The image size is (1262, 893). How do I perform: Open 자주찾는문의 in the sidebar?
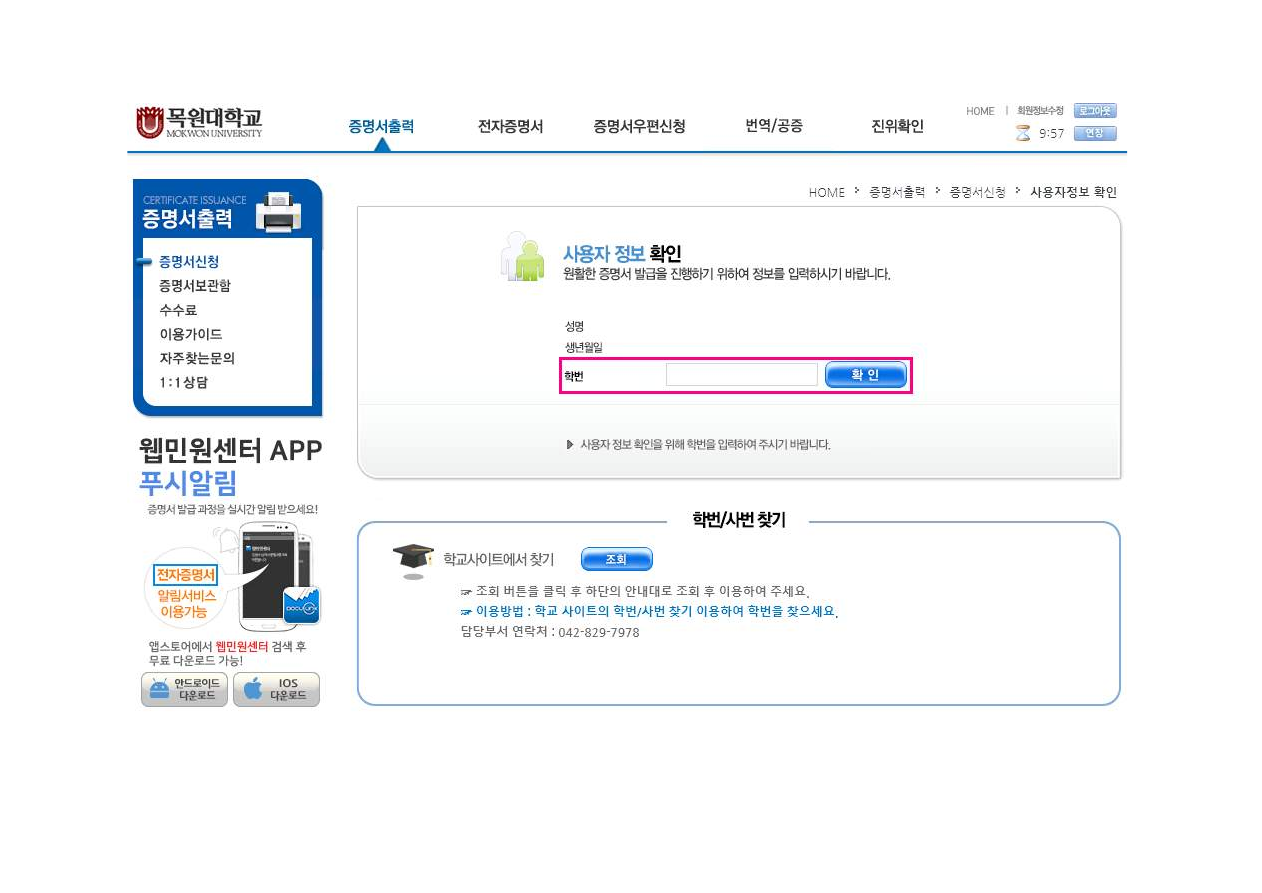(197, 358)
